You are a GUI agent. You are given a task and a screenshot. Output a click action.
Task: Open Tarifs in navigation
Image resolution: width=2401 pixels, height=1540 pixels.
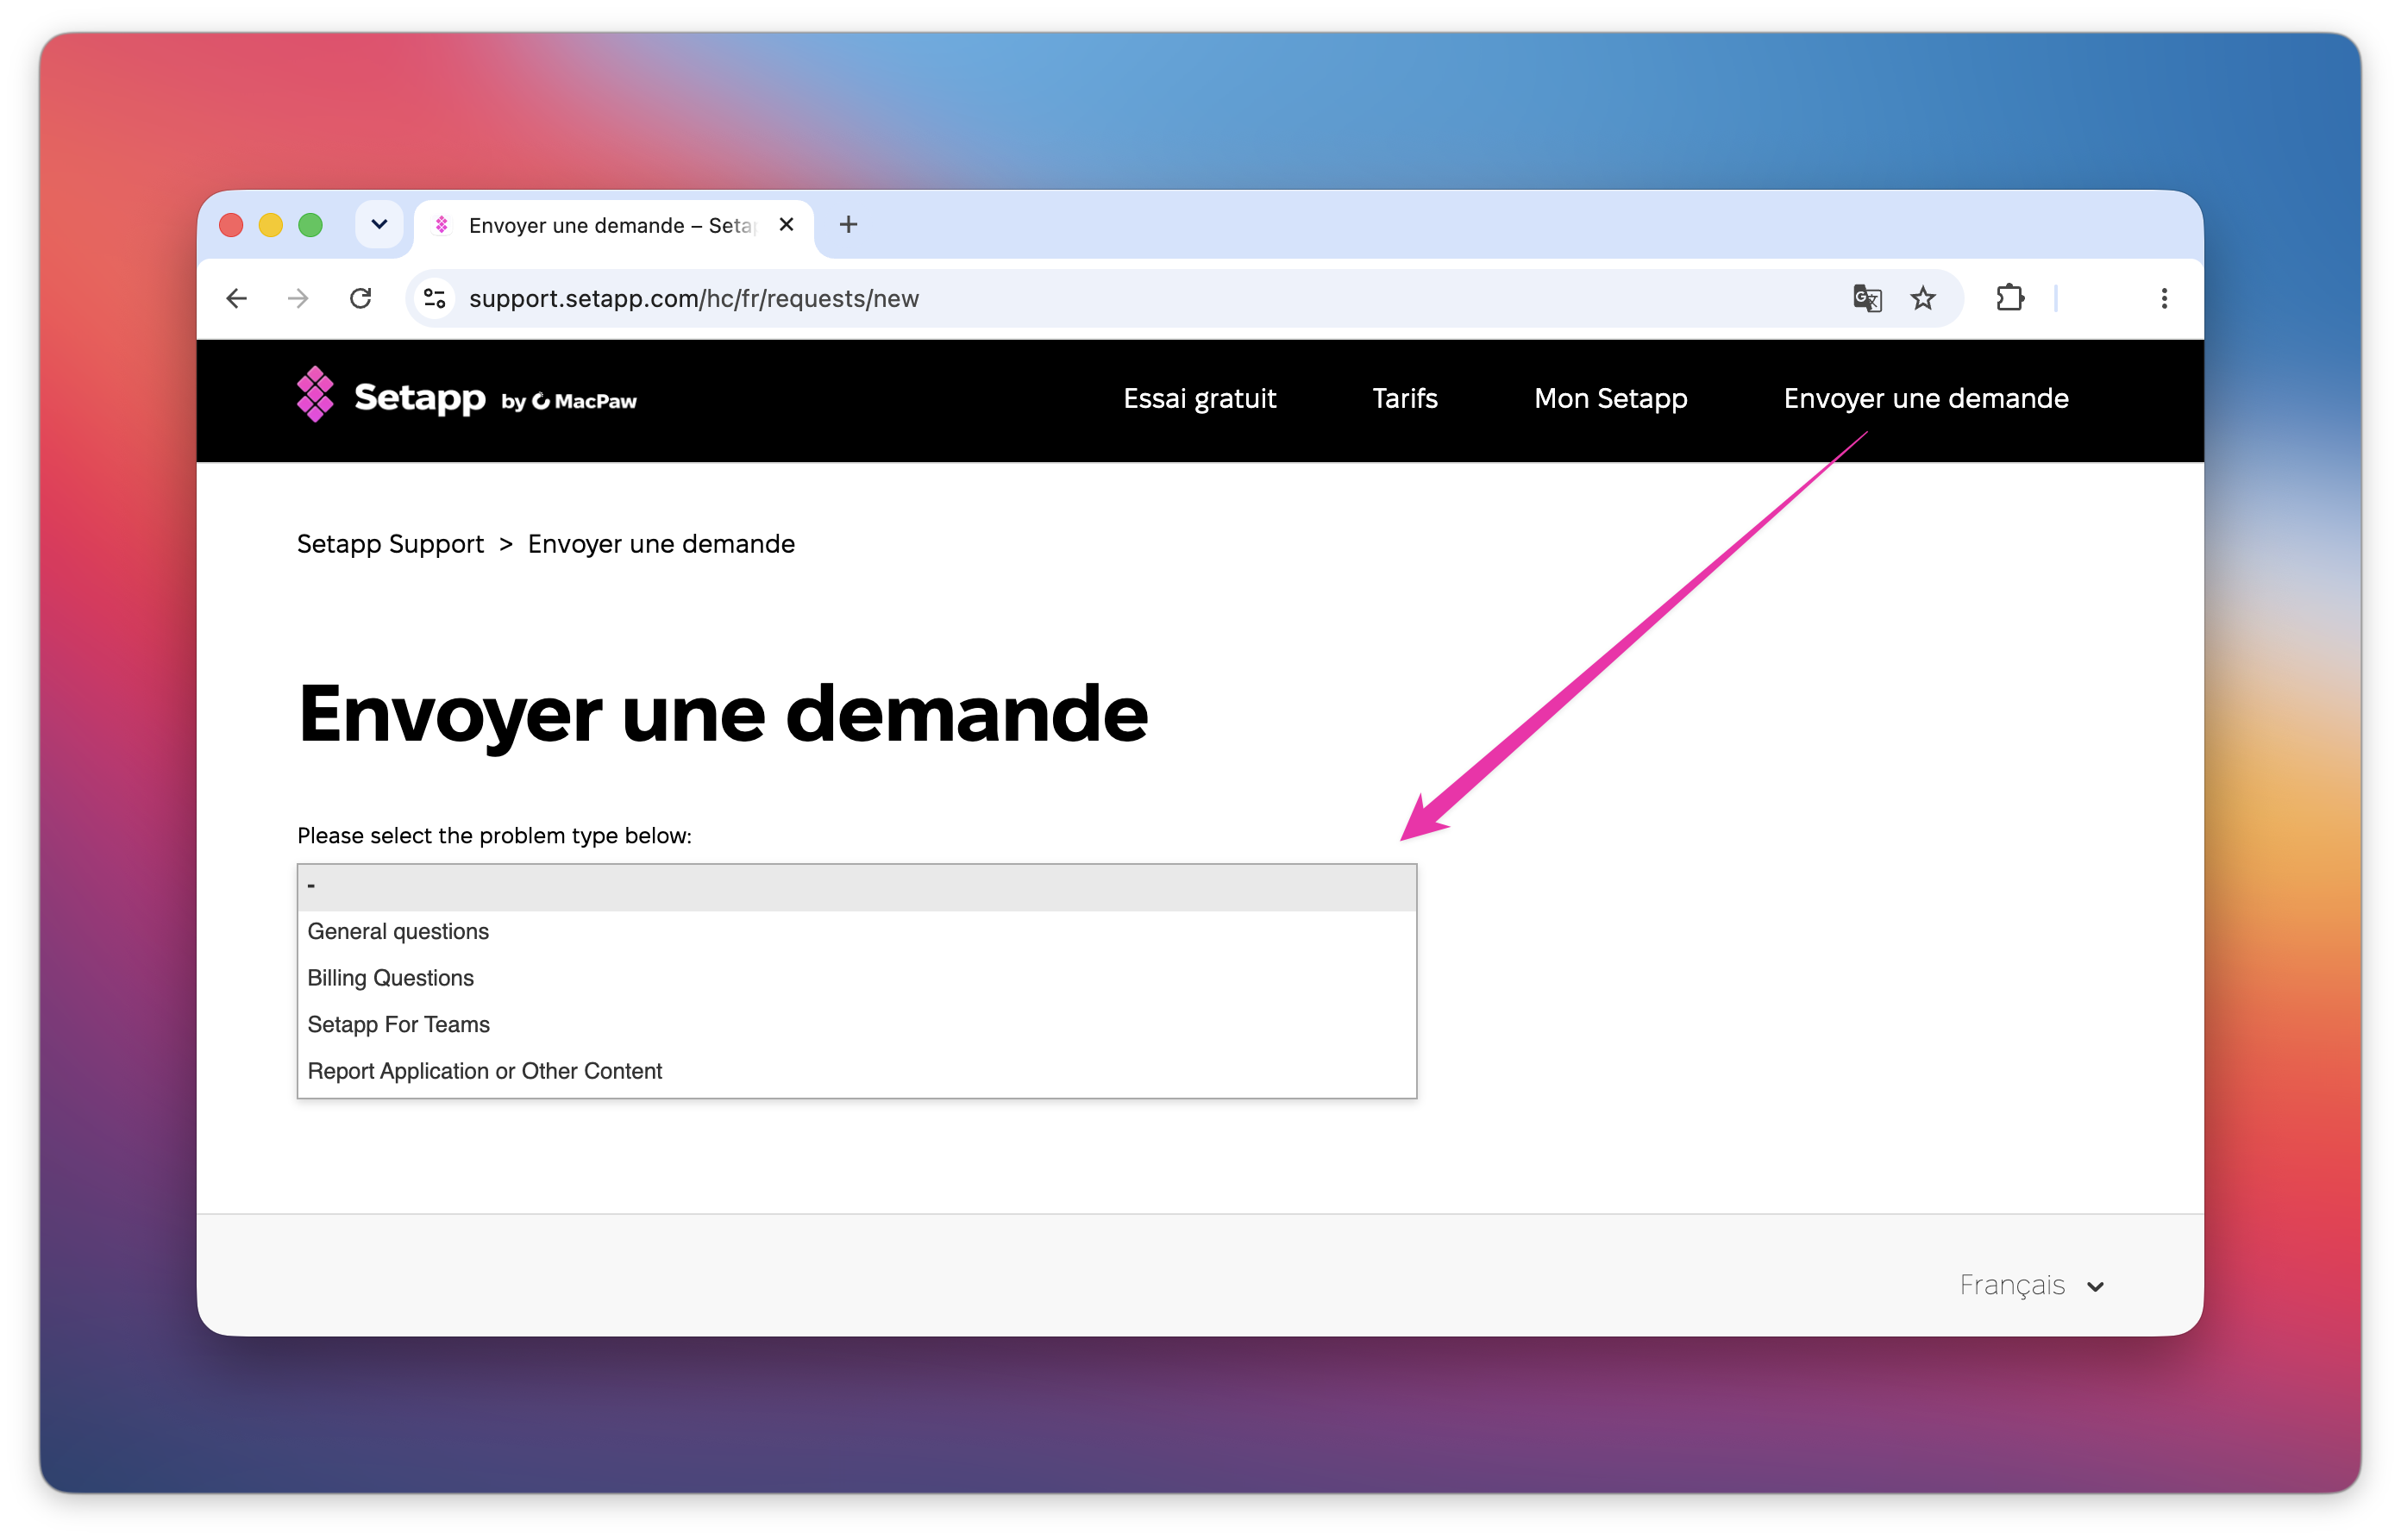pyautogui.click(x=1404, y=398)
